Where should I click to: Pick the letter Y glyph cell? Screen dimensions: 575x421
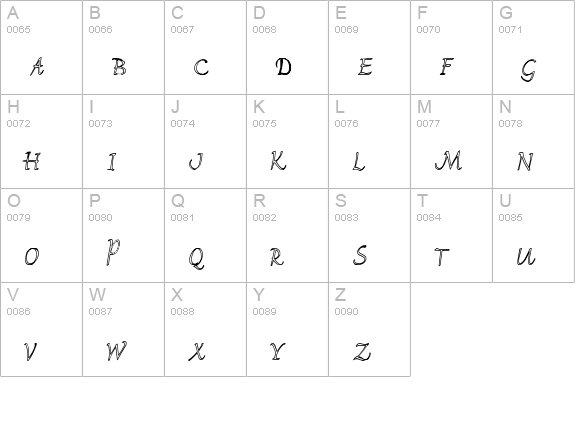(288, 329)
